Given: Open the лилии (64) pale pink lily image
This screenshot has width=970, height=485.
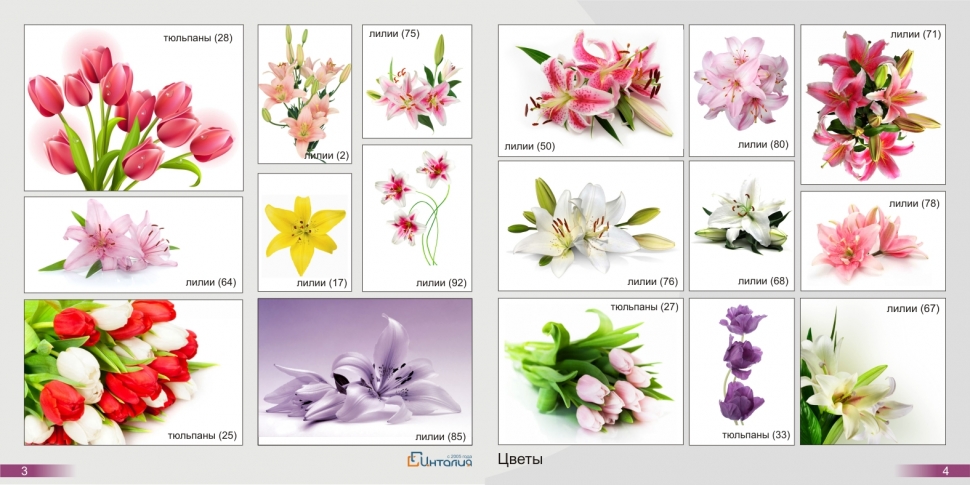Looking at the screenshot, I should (x=133, y=244).
